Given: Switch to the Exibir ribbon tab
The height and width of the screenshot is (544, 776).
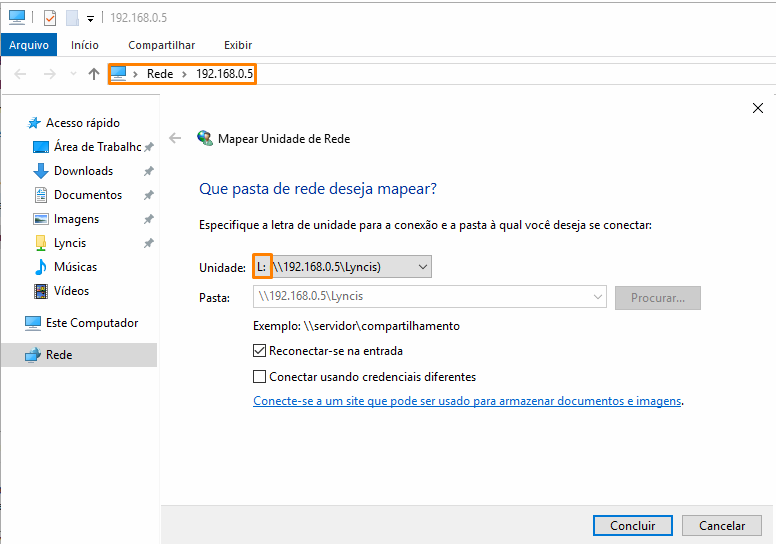Looking at the screenshot, I should pos(238,45).
